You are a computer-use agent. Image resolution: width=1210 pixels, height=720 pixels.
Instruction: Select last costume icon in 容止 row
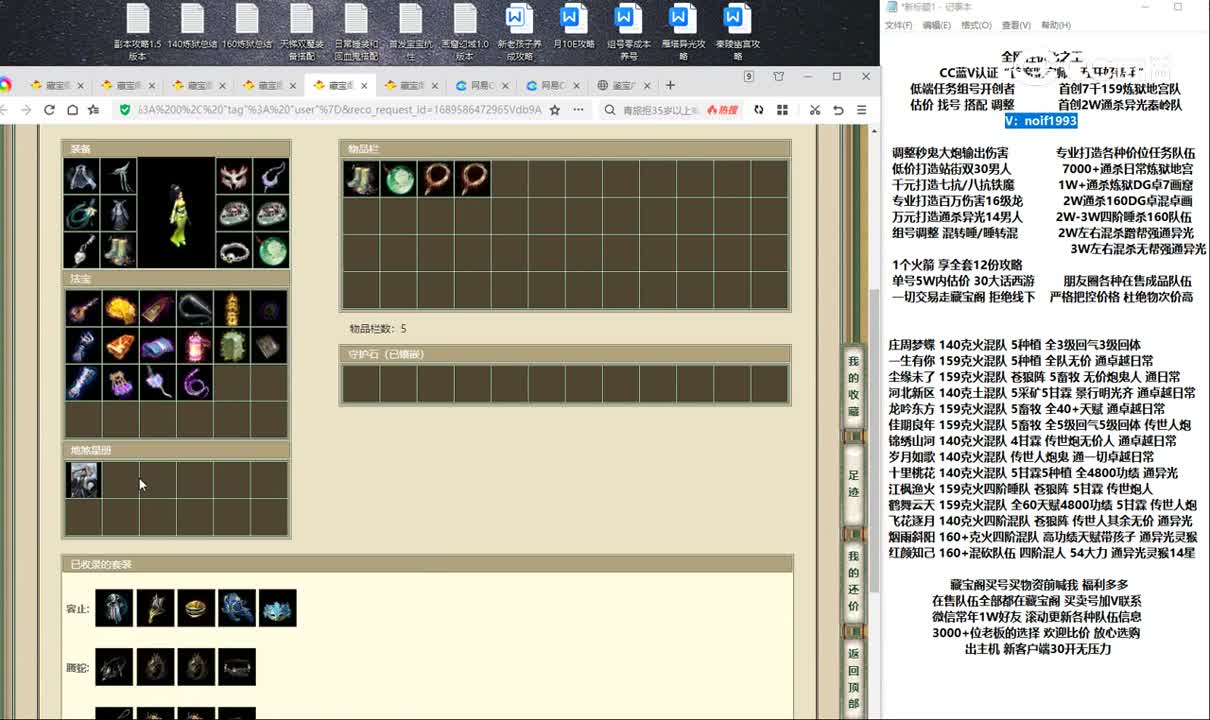(x=278, y=608)
